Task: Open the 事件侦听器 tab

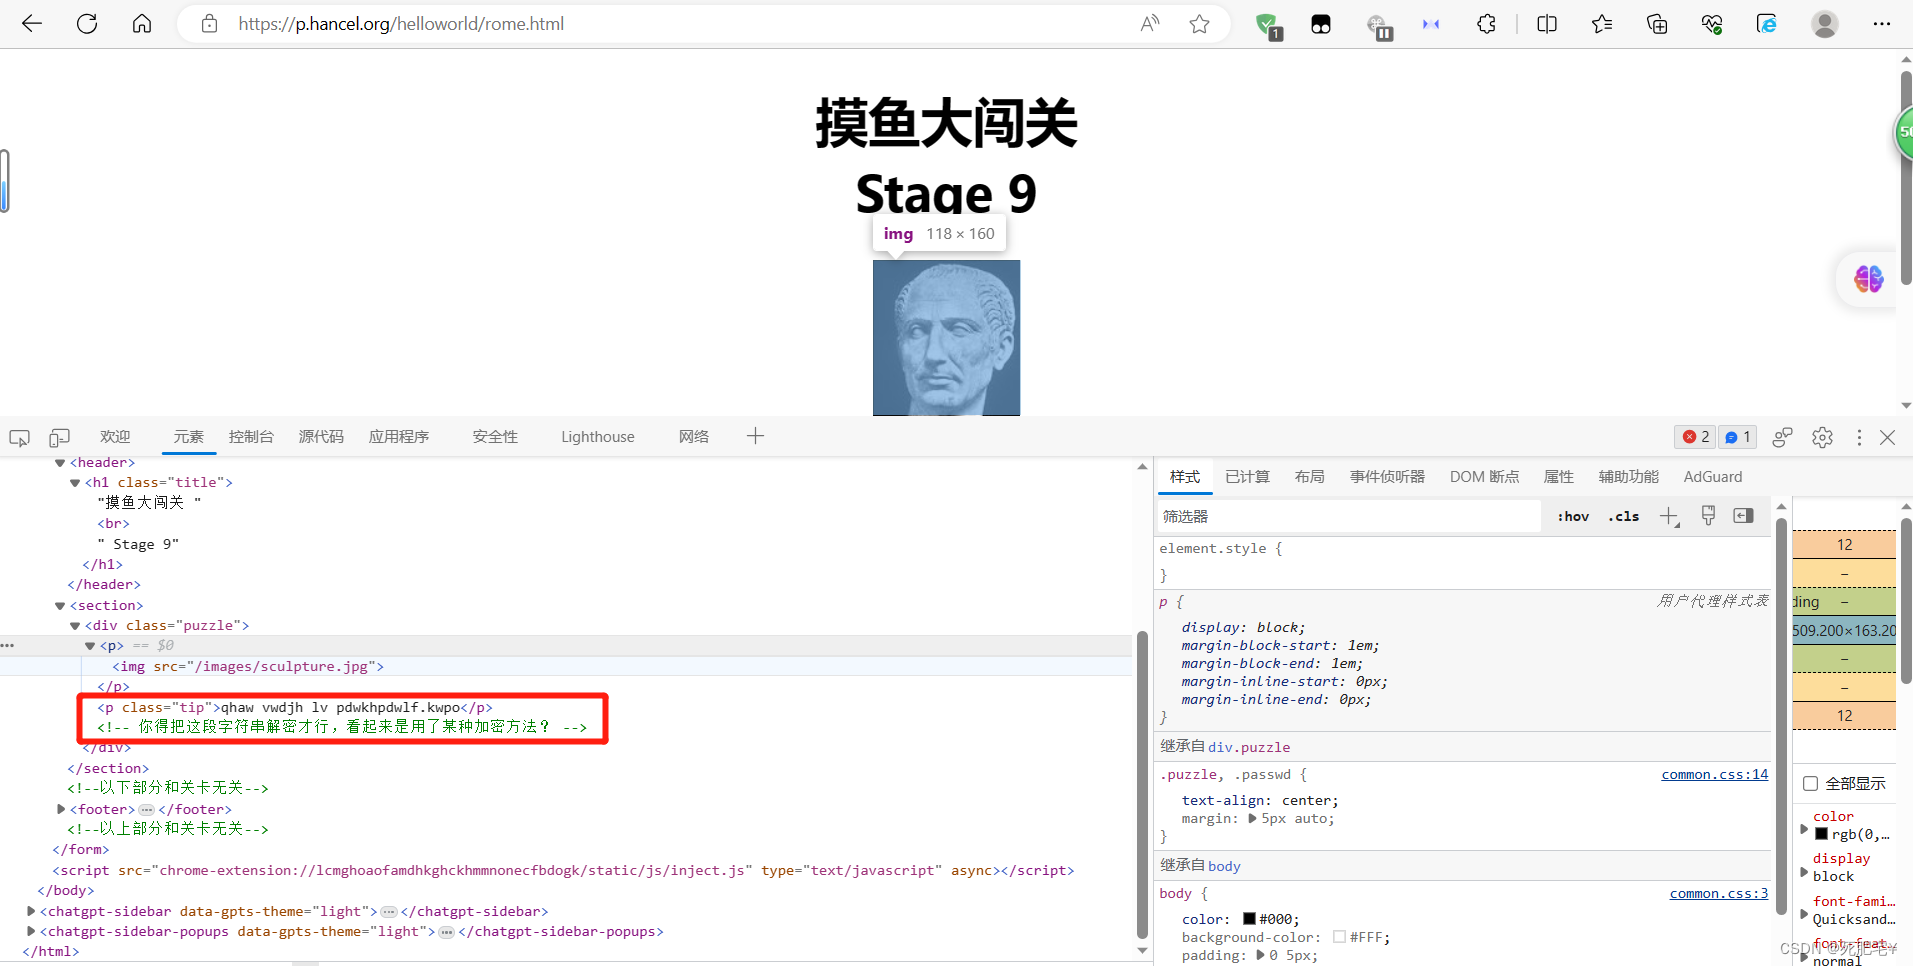Action: (x=1387, y=477)
